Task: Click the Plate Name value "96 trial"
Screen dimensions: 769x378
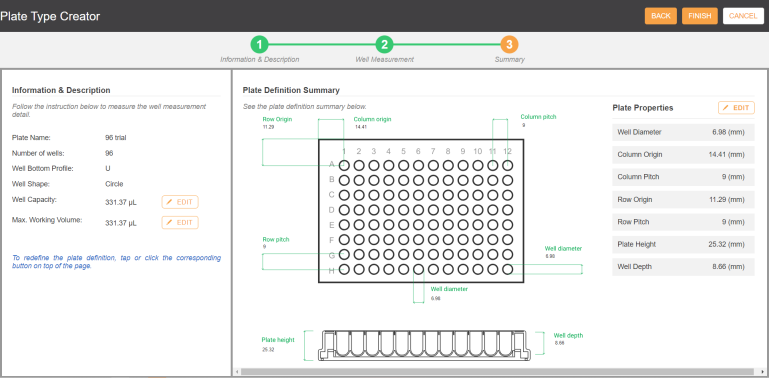Action: 116,138
